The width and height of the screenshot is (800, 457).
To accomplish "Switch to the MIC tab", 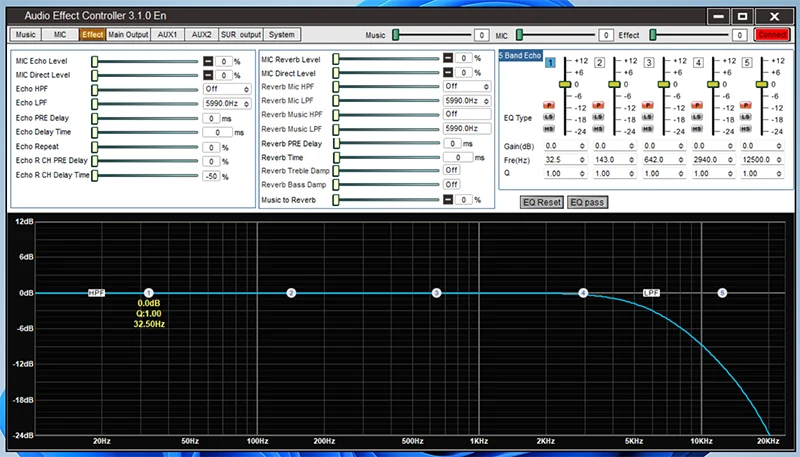I will 60,35.
